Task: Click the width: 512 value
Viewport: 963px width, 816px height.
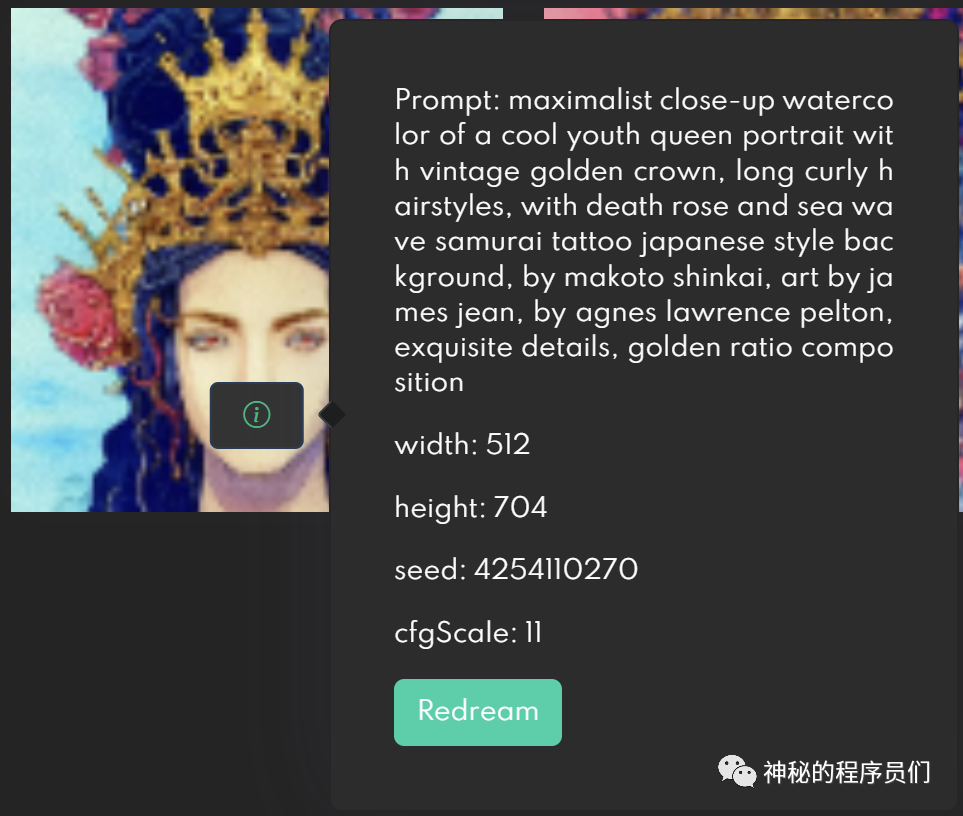Action: [462, 444]
